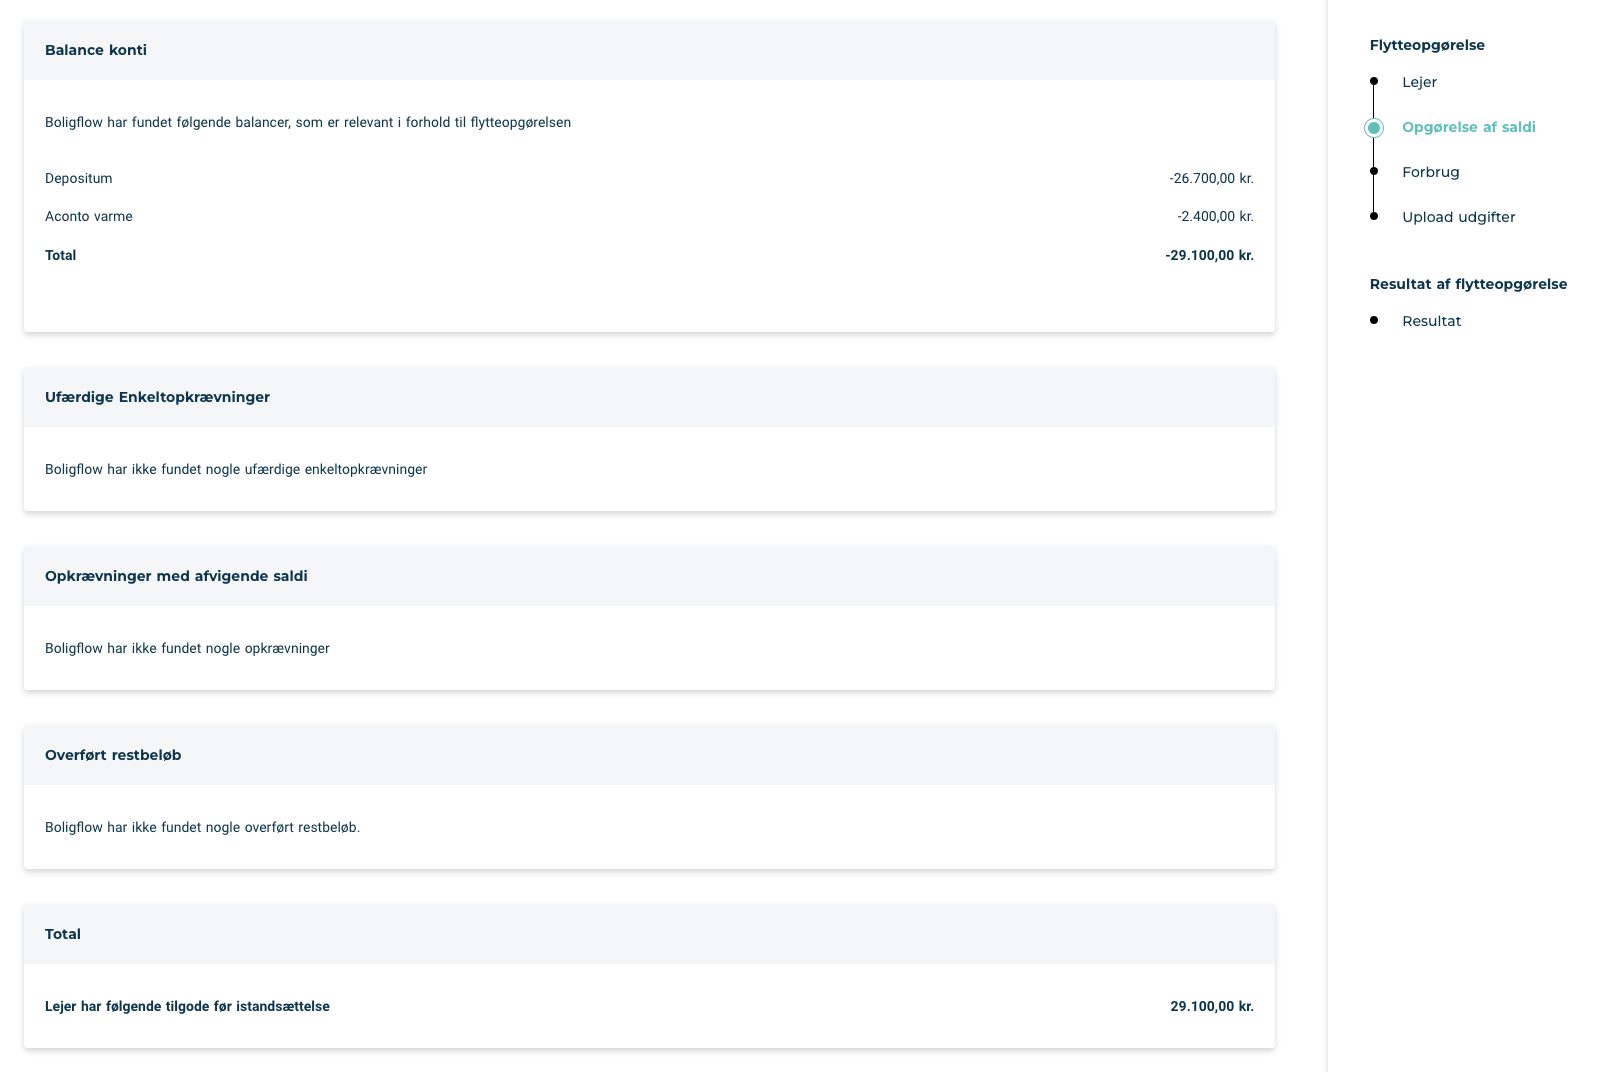
Task: Click the highlighted Opgørelse af saldi step marker
Action: (x=1374, y=128)
